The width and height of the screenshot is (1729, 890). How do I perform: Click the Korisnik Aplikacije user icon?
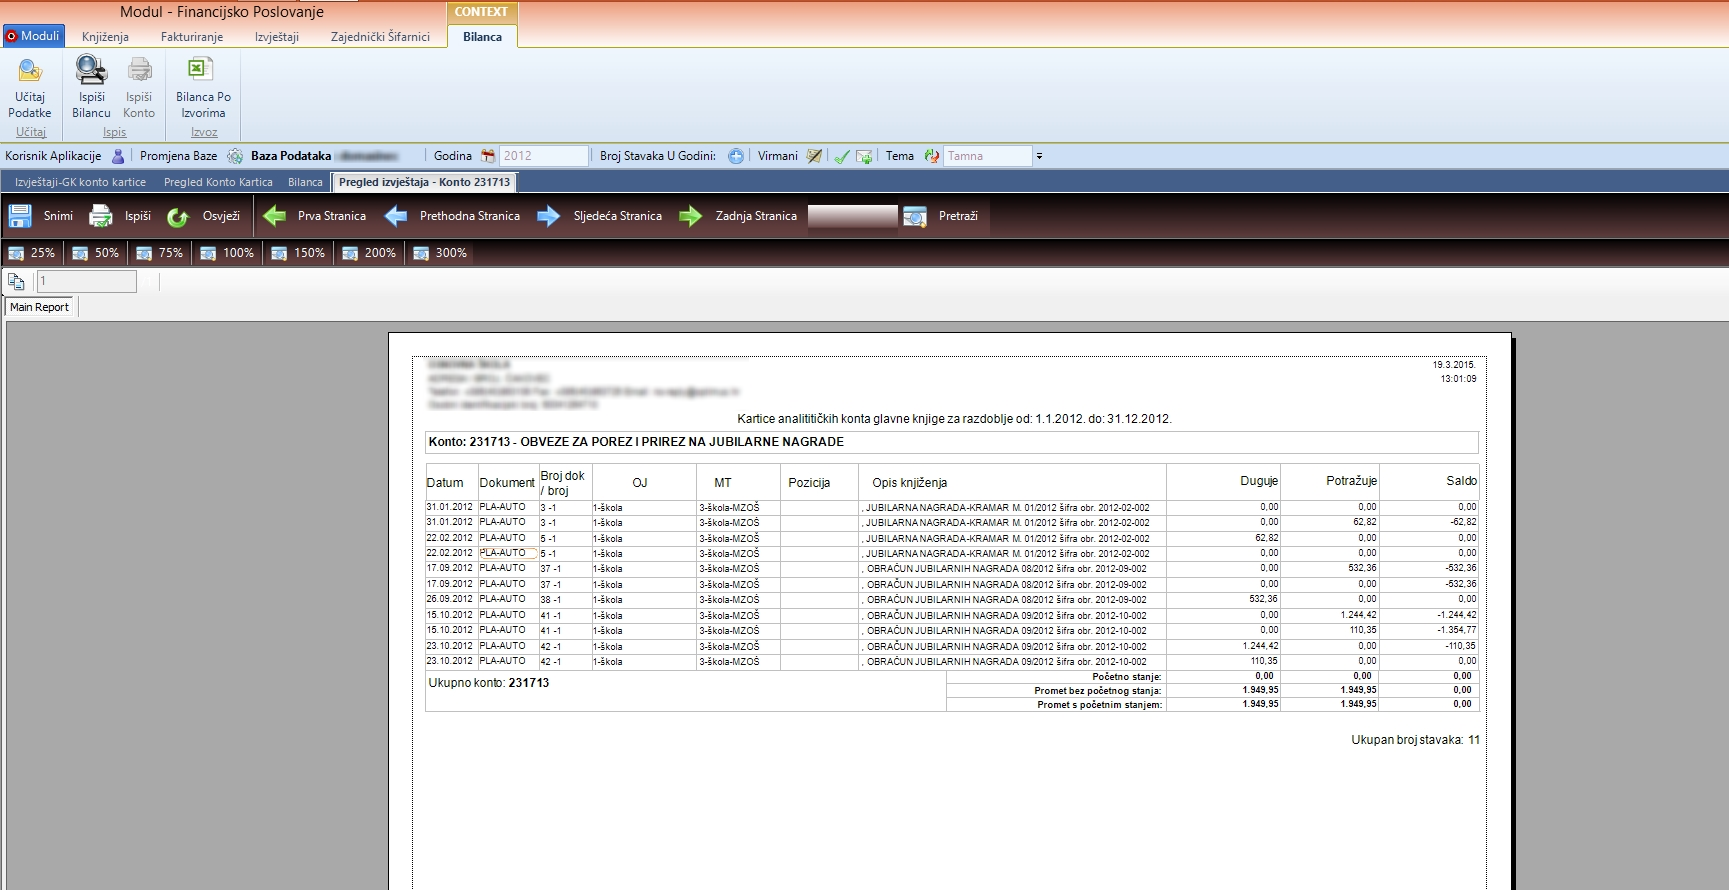118,156
